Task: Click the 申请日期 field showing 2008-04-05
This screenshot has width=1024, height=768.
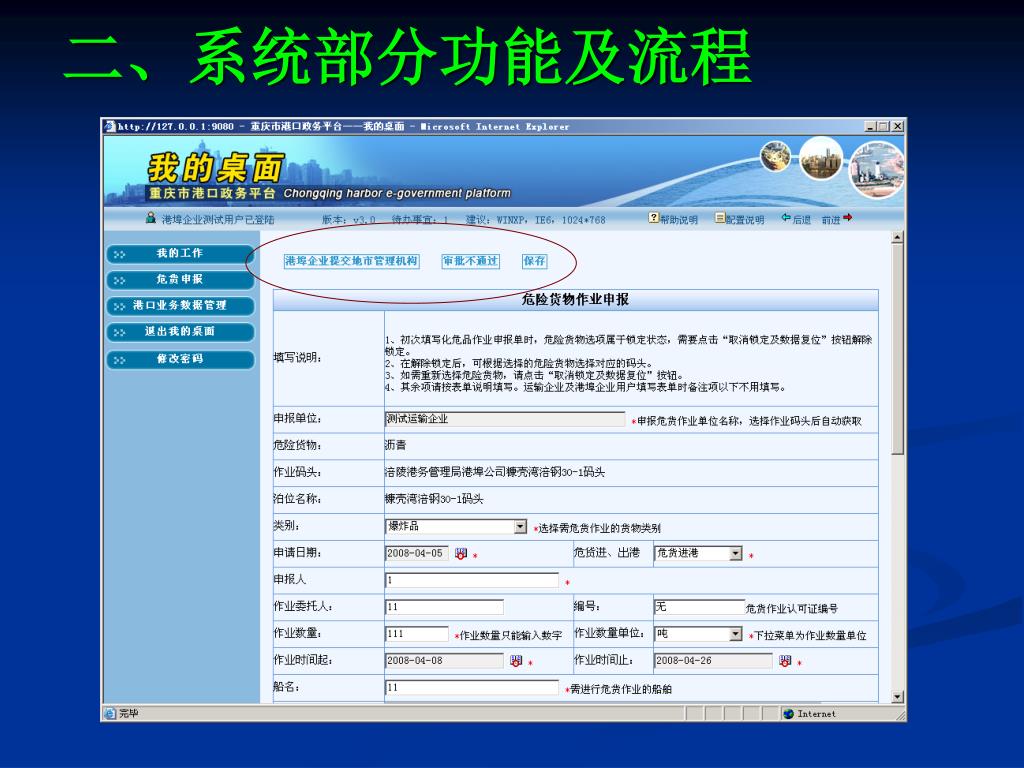Action: click(x=417, y=553)
